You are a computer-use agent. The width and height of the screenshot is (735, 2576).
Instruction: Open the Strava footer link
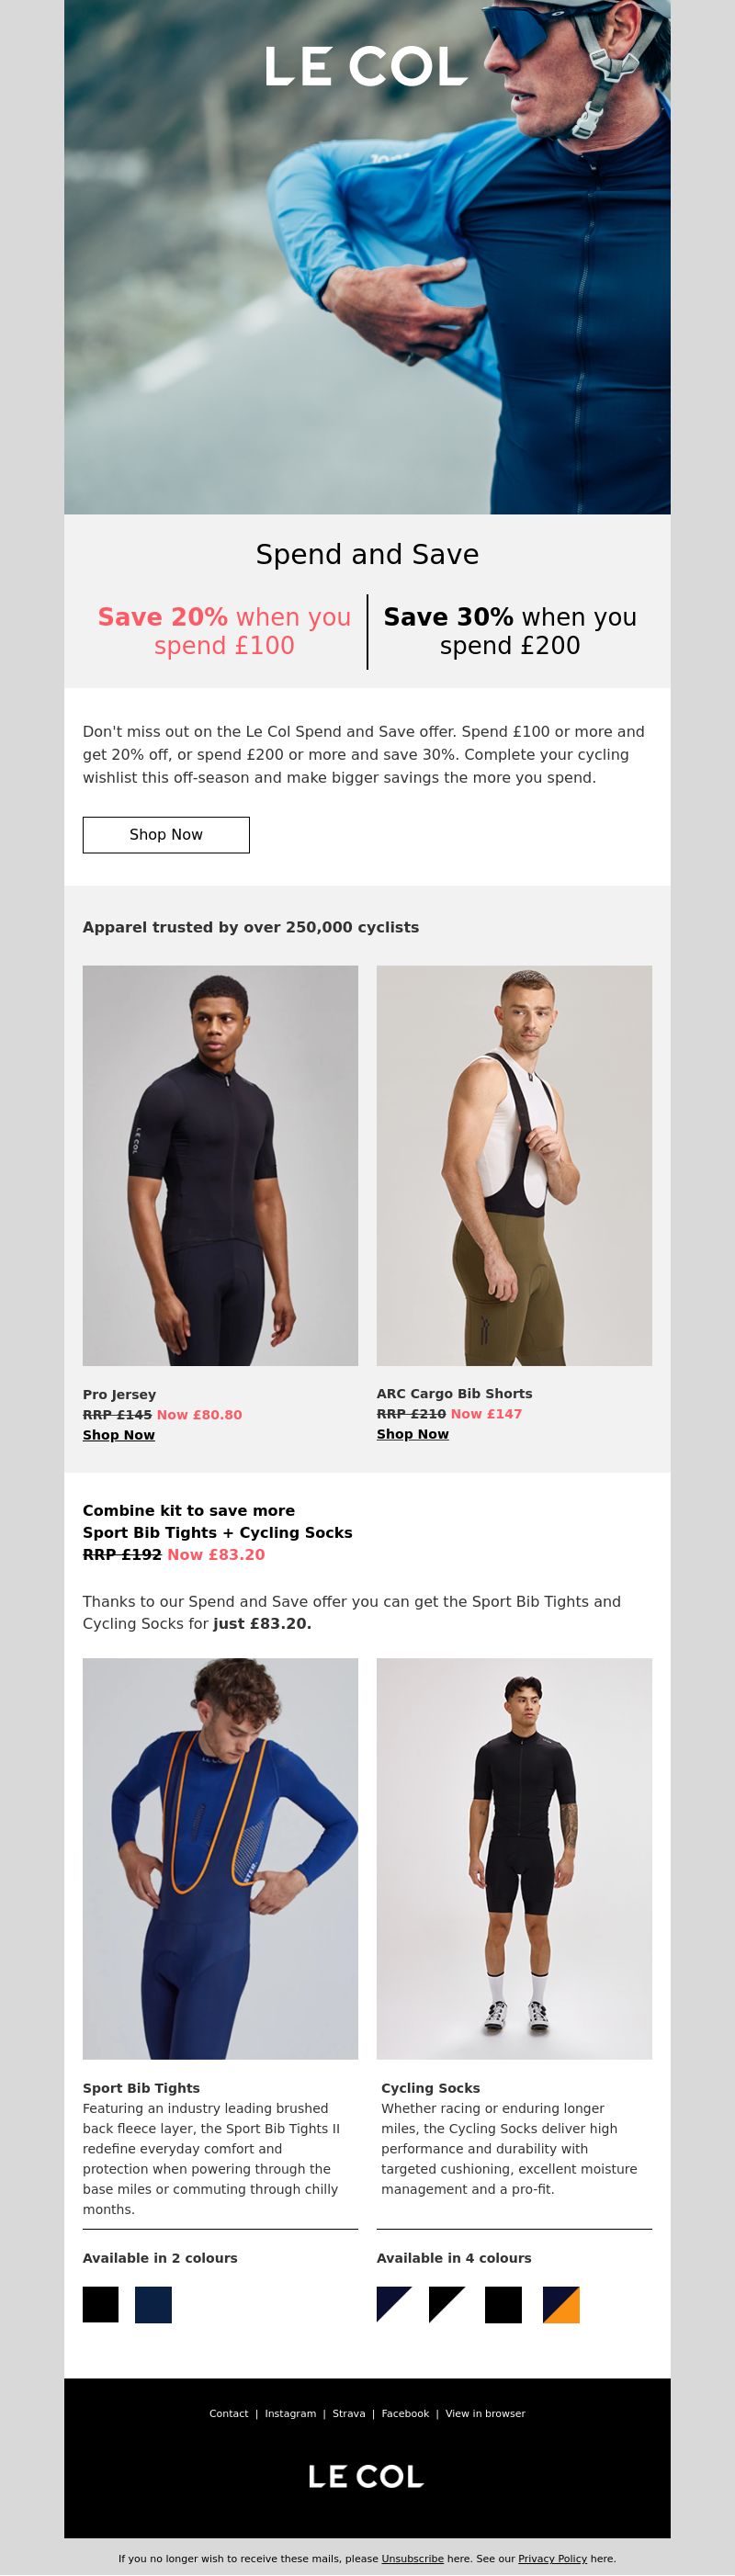349,2413
